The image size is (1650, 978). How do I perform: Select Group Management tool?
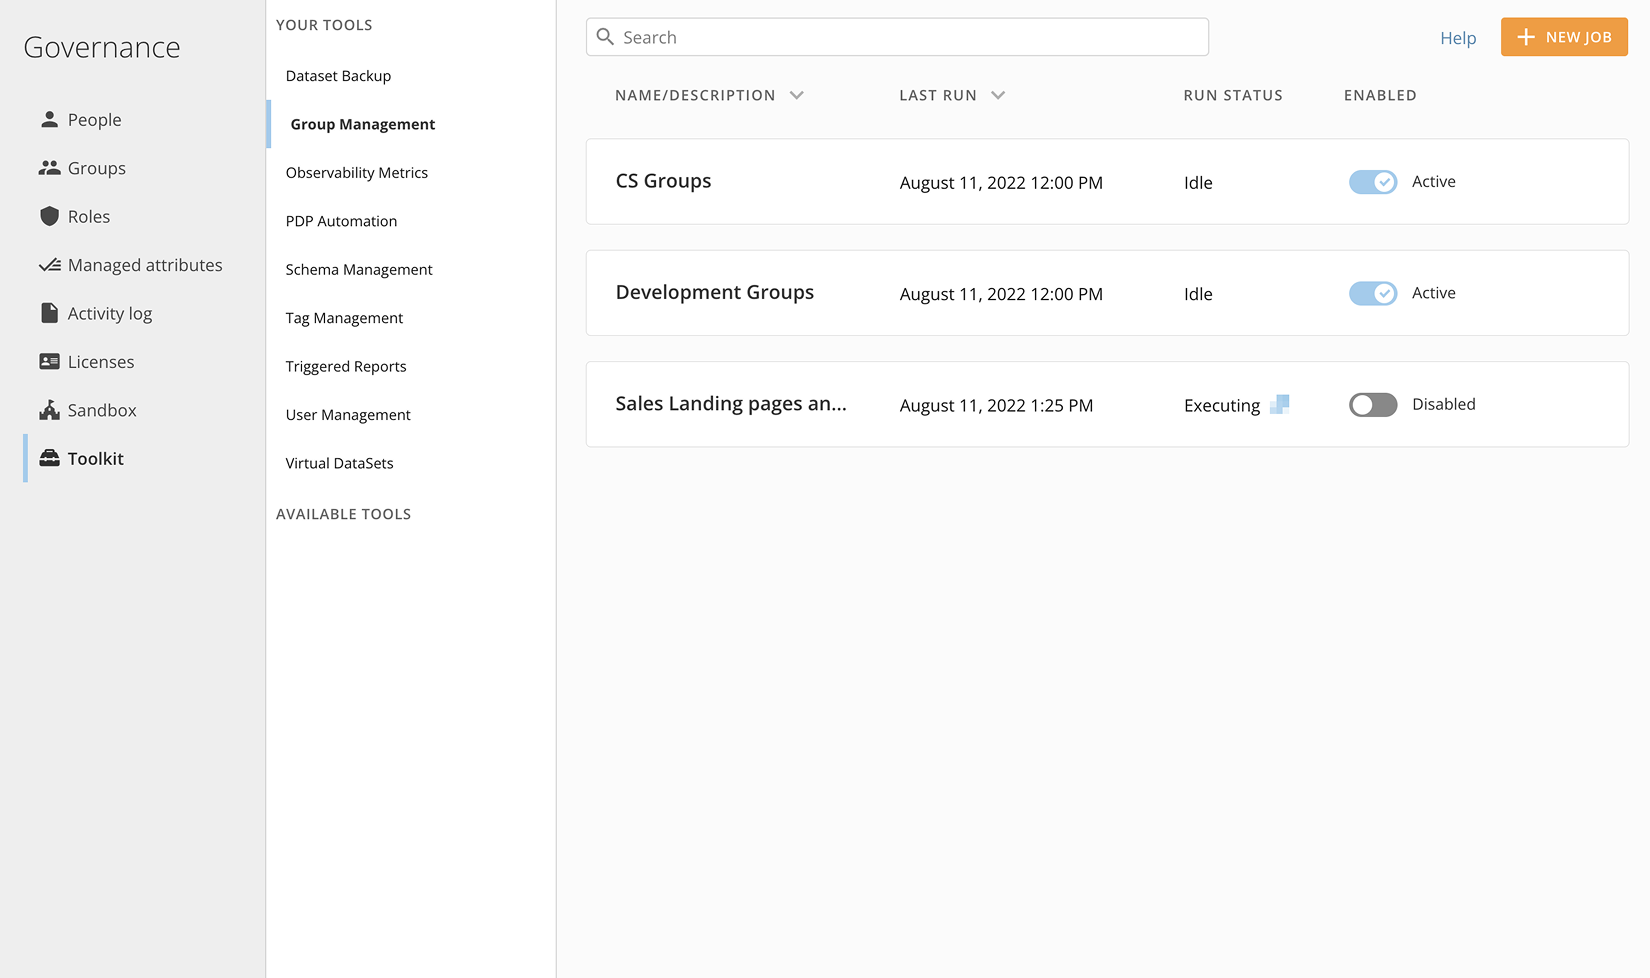pos(362,124)
